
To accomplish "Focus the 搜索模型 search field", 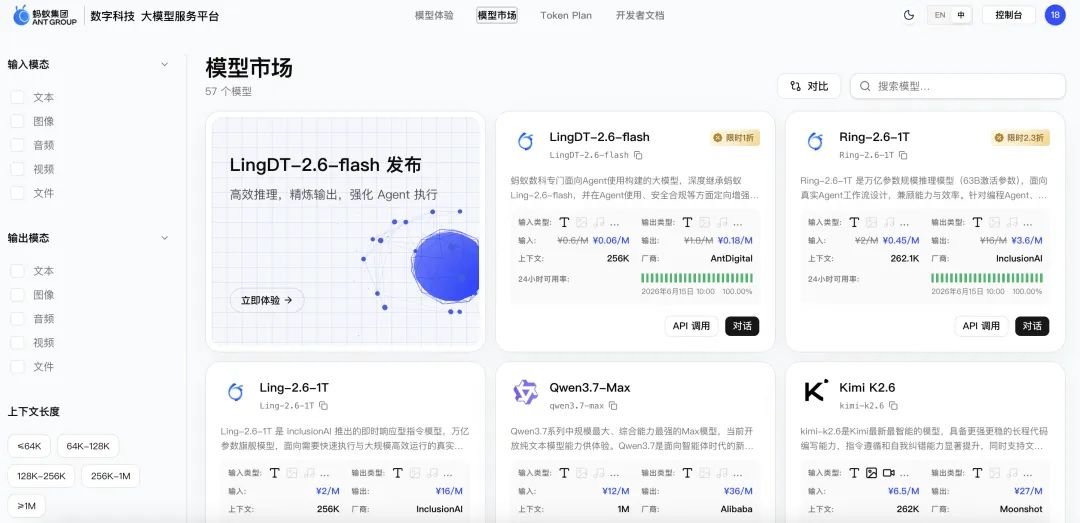I will pyautogui.click(x=958, y=86).
